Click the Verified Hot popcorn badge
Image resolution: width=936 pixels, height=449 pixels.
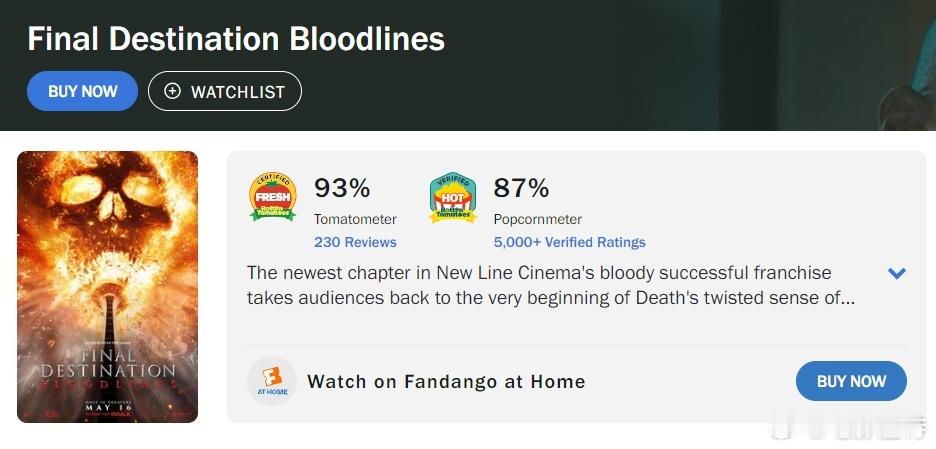point(452,197)
